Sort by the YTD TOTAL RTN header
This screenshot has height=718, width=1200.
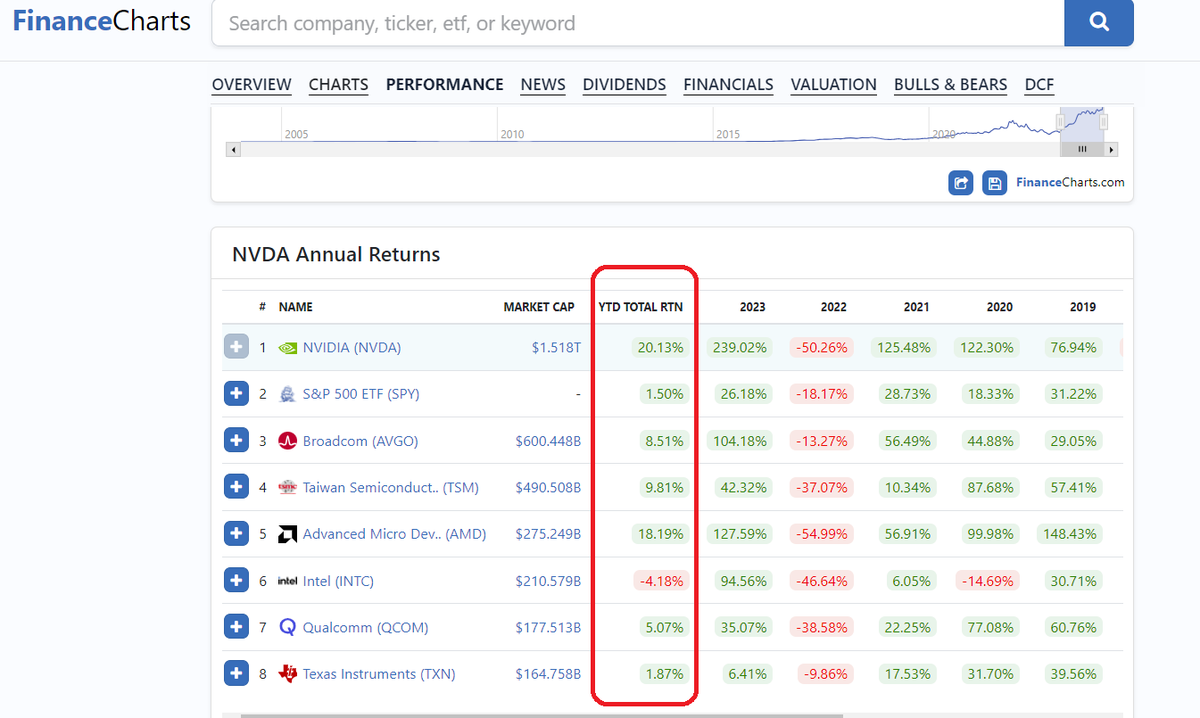click(641, 307)
